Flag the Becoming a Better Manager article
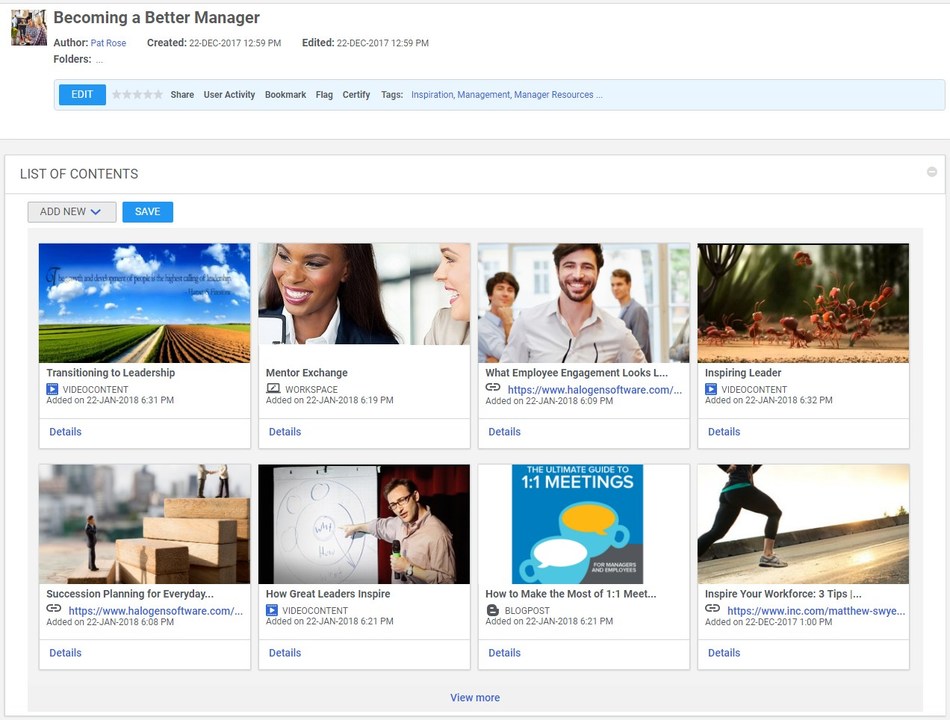The height and width of the screenshot is (720, 950). 324,94
